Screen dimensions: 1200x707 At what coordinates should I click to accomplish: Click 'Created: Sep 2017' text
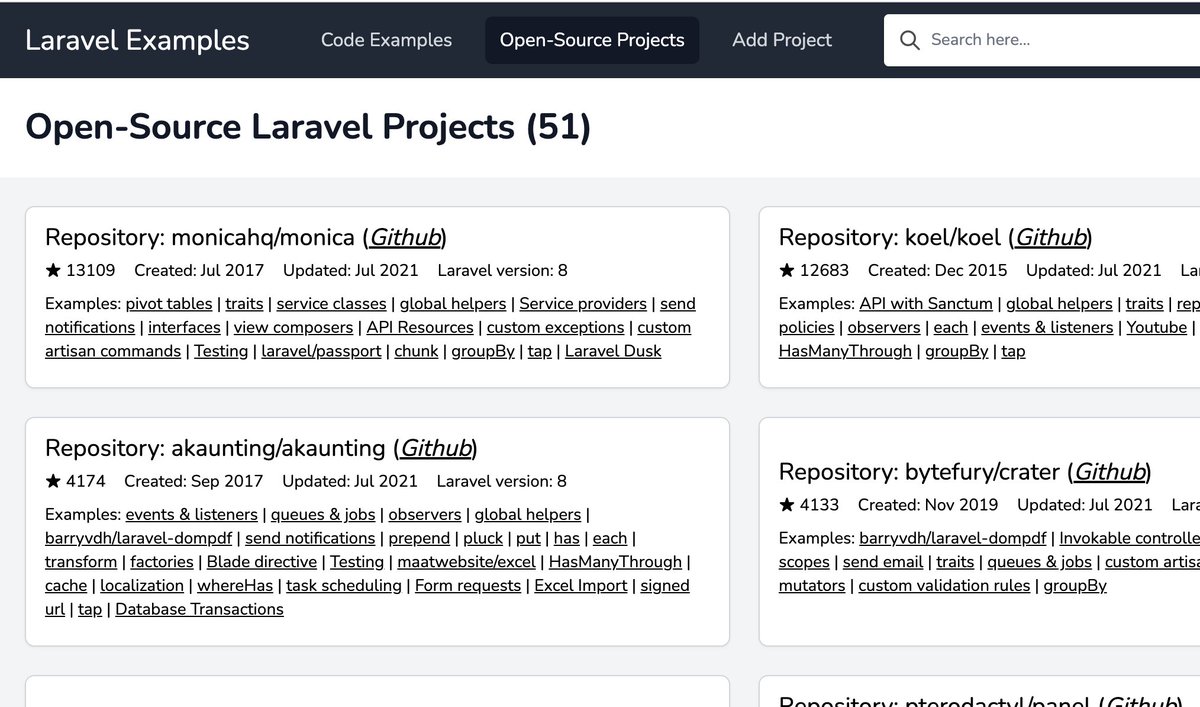[194, 481]
